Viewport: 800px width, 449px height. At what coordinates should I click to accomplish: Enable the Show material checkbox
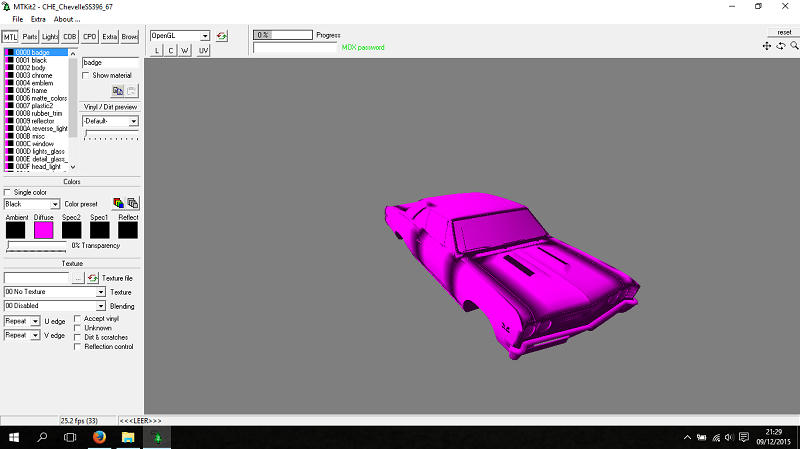tap(86, 75)
